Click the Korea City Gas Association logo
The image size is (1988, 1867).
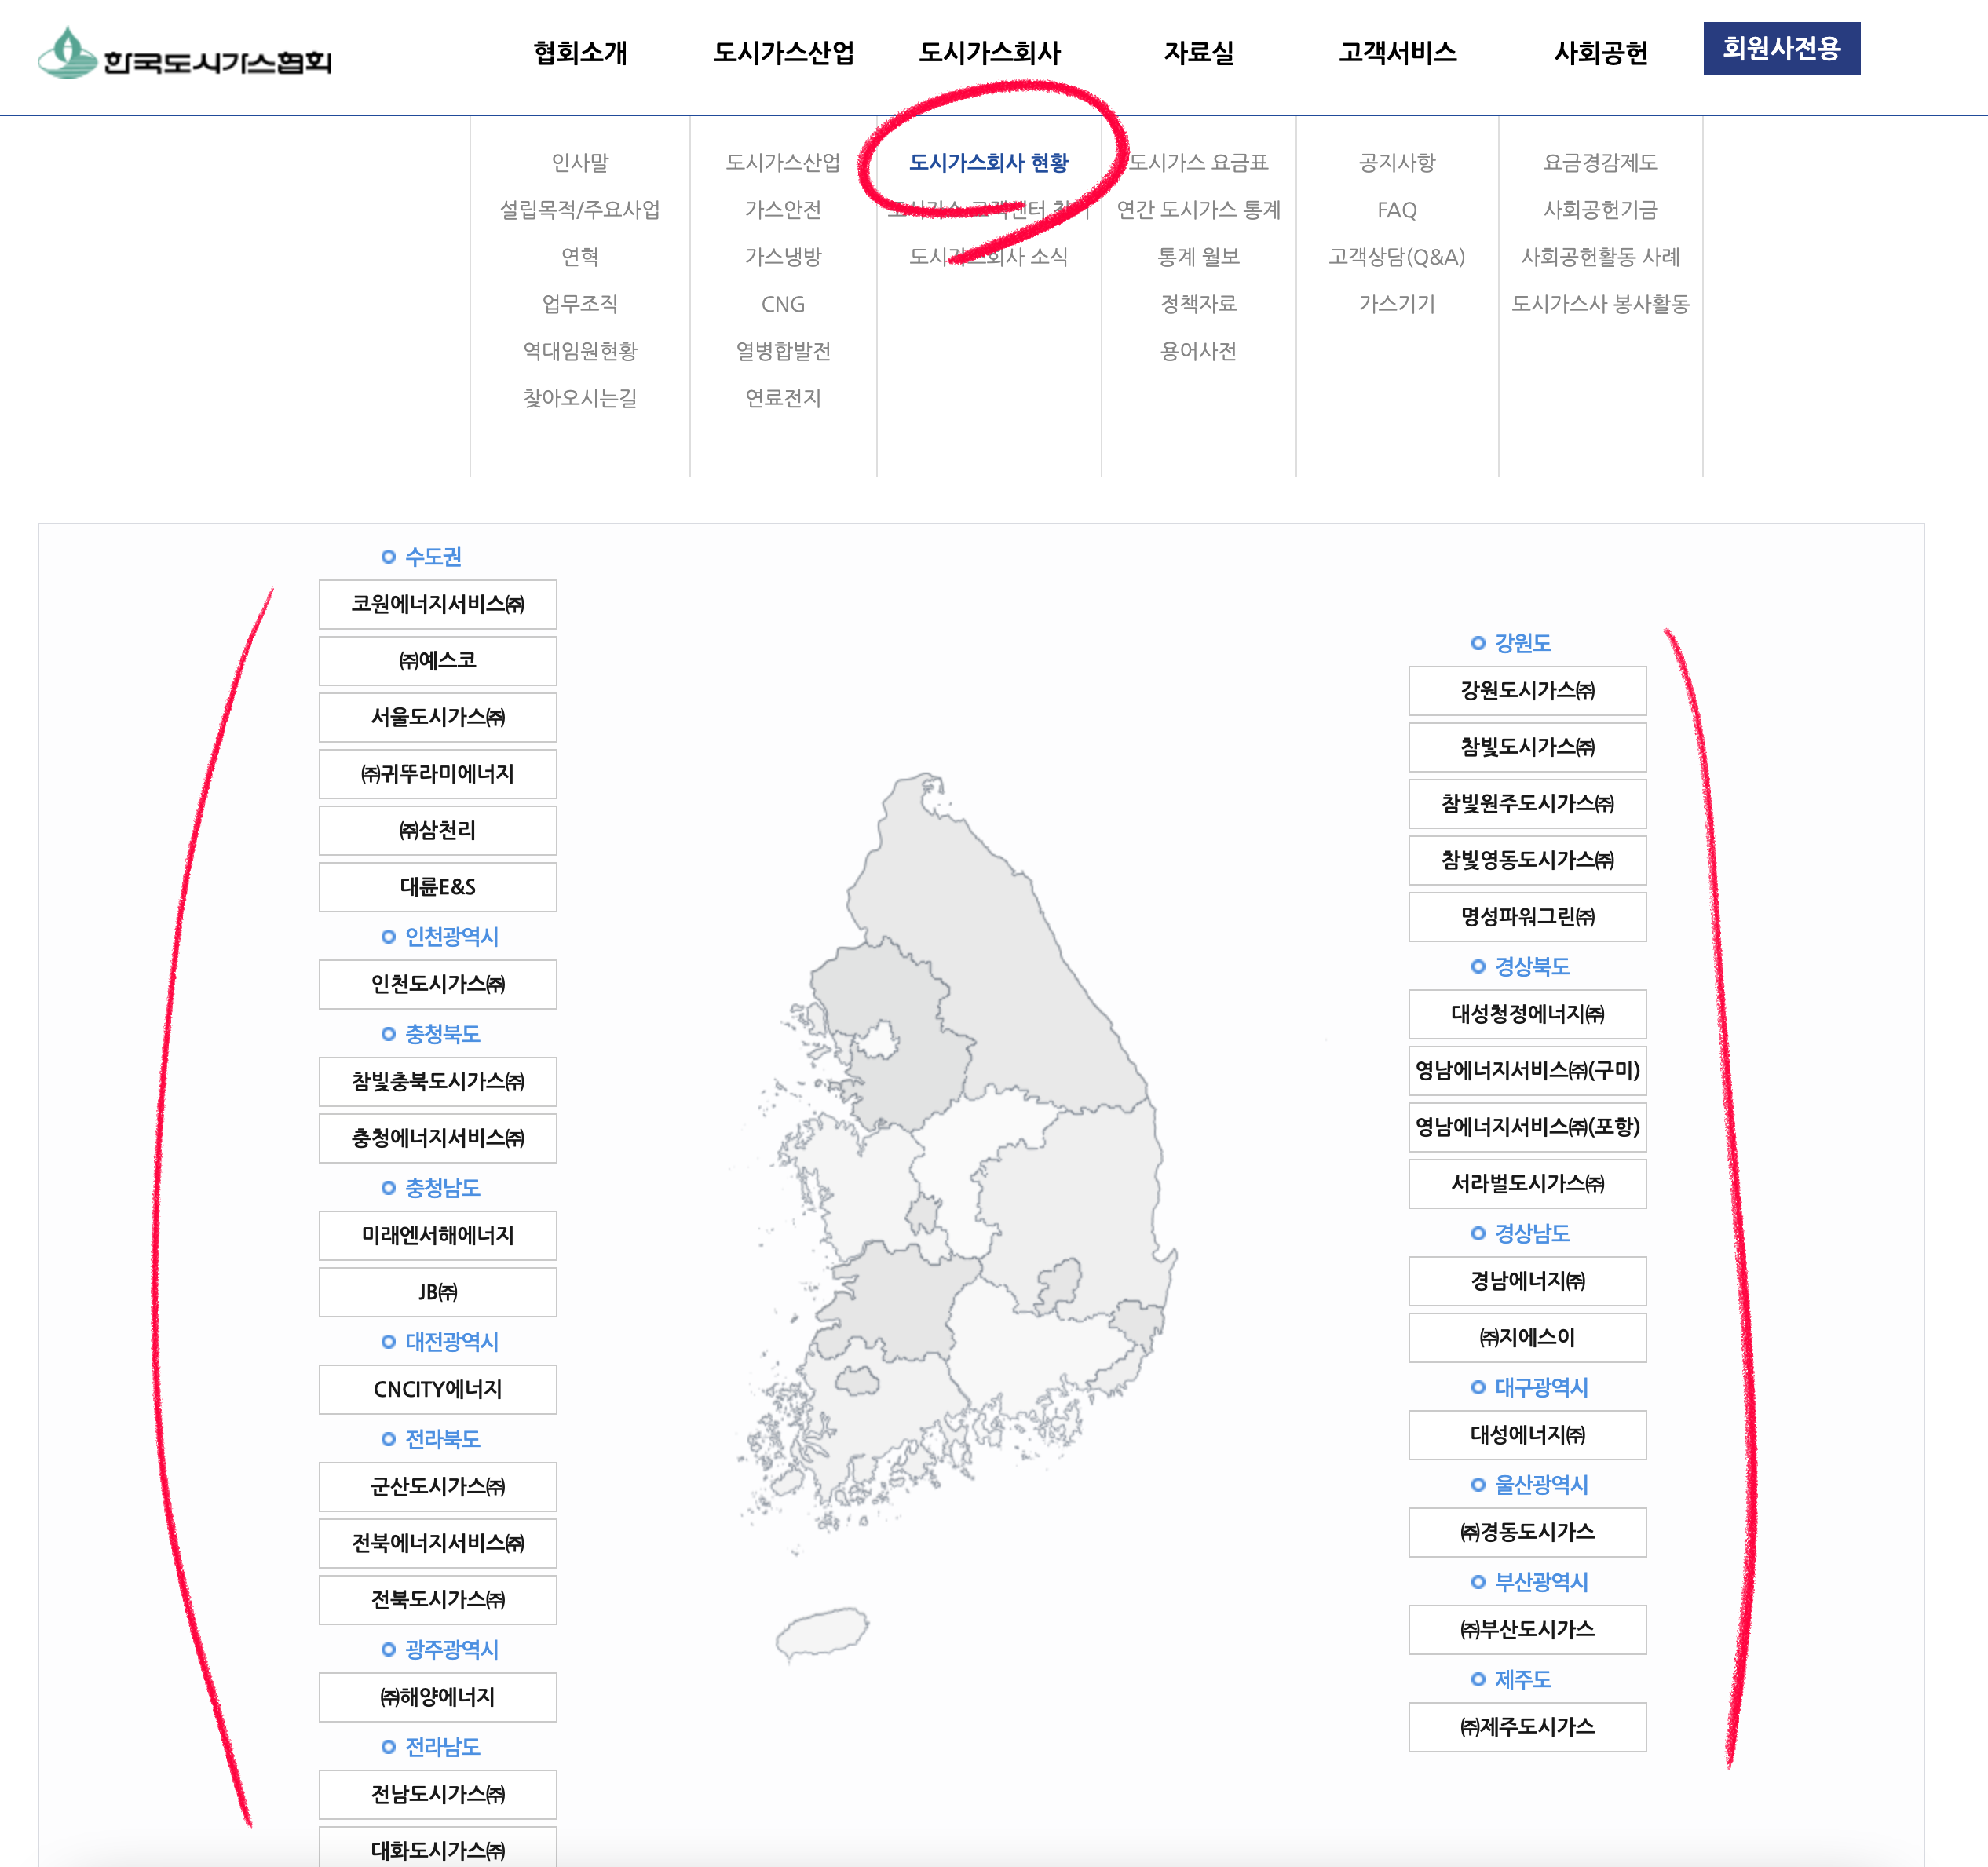[x=185, y=53]
